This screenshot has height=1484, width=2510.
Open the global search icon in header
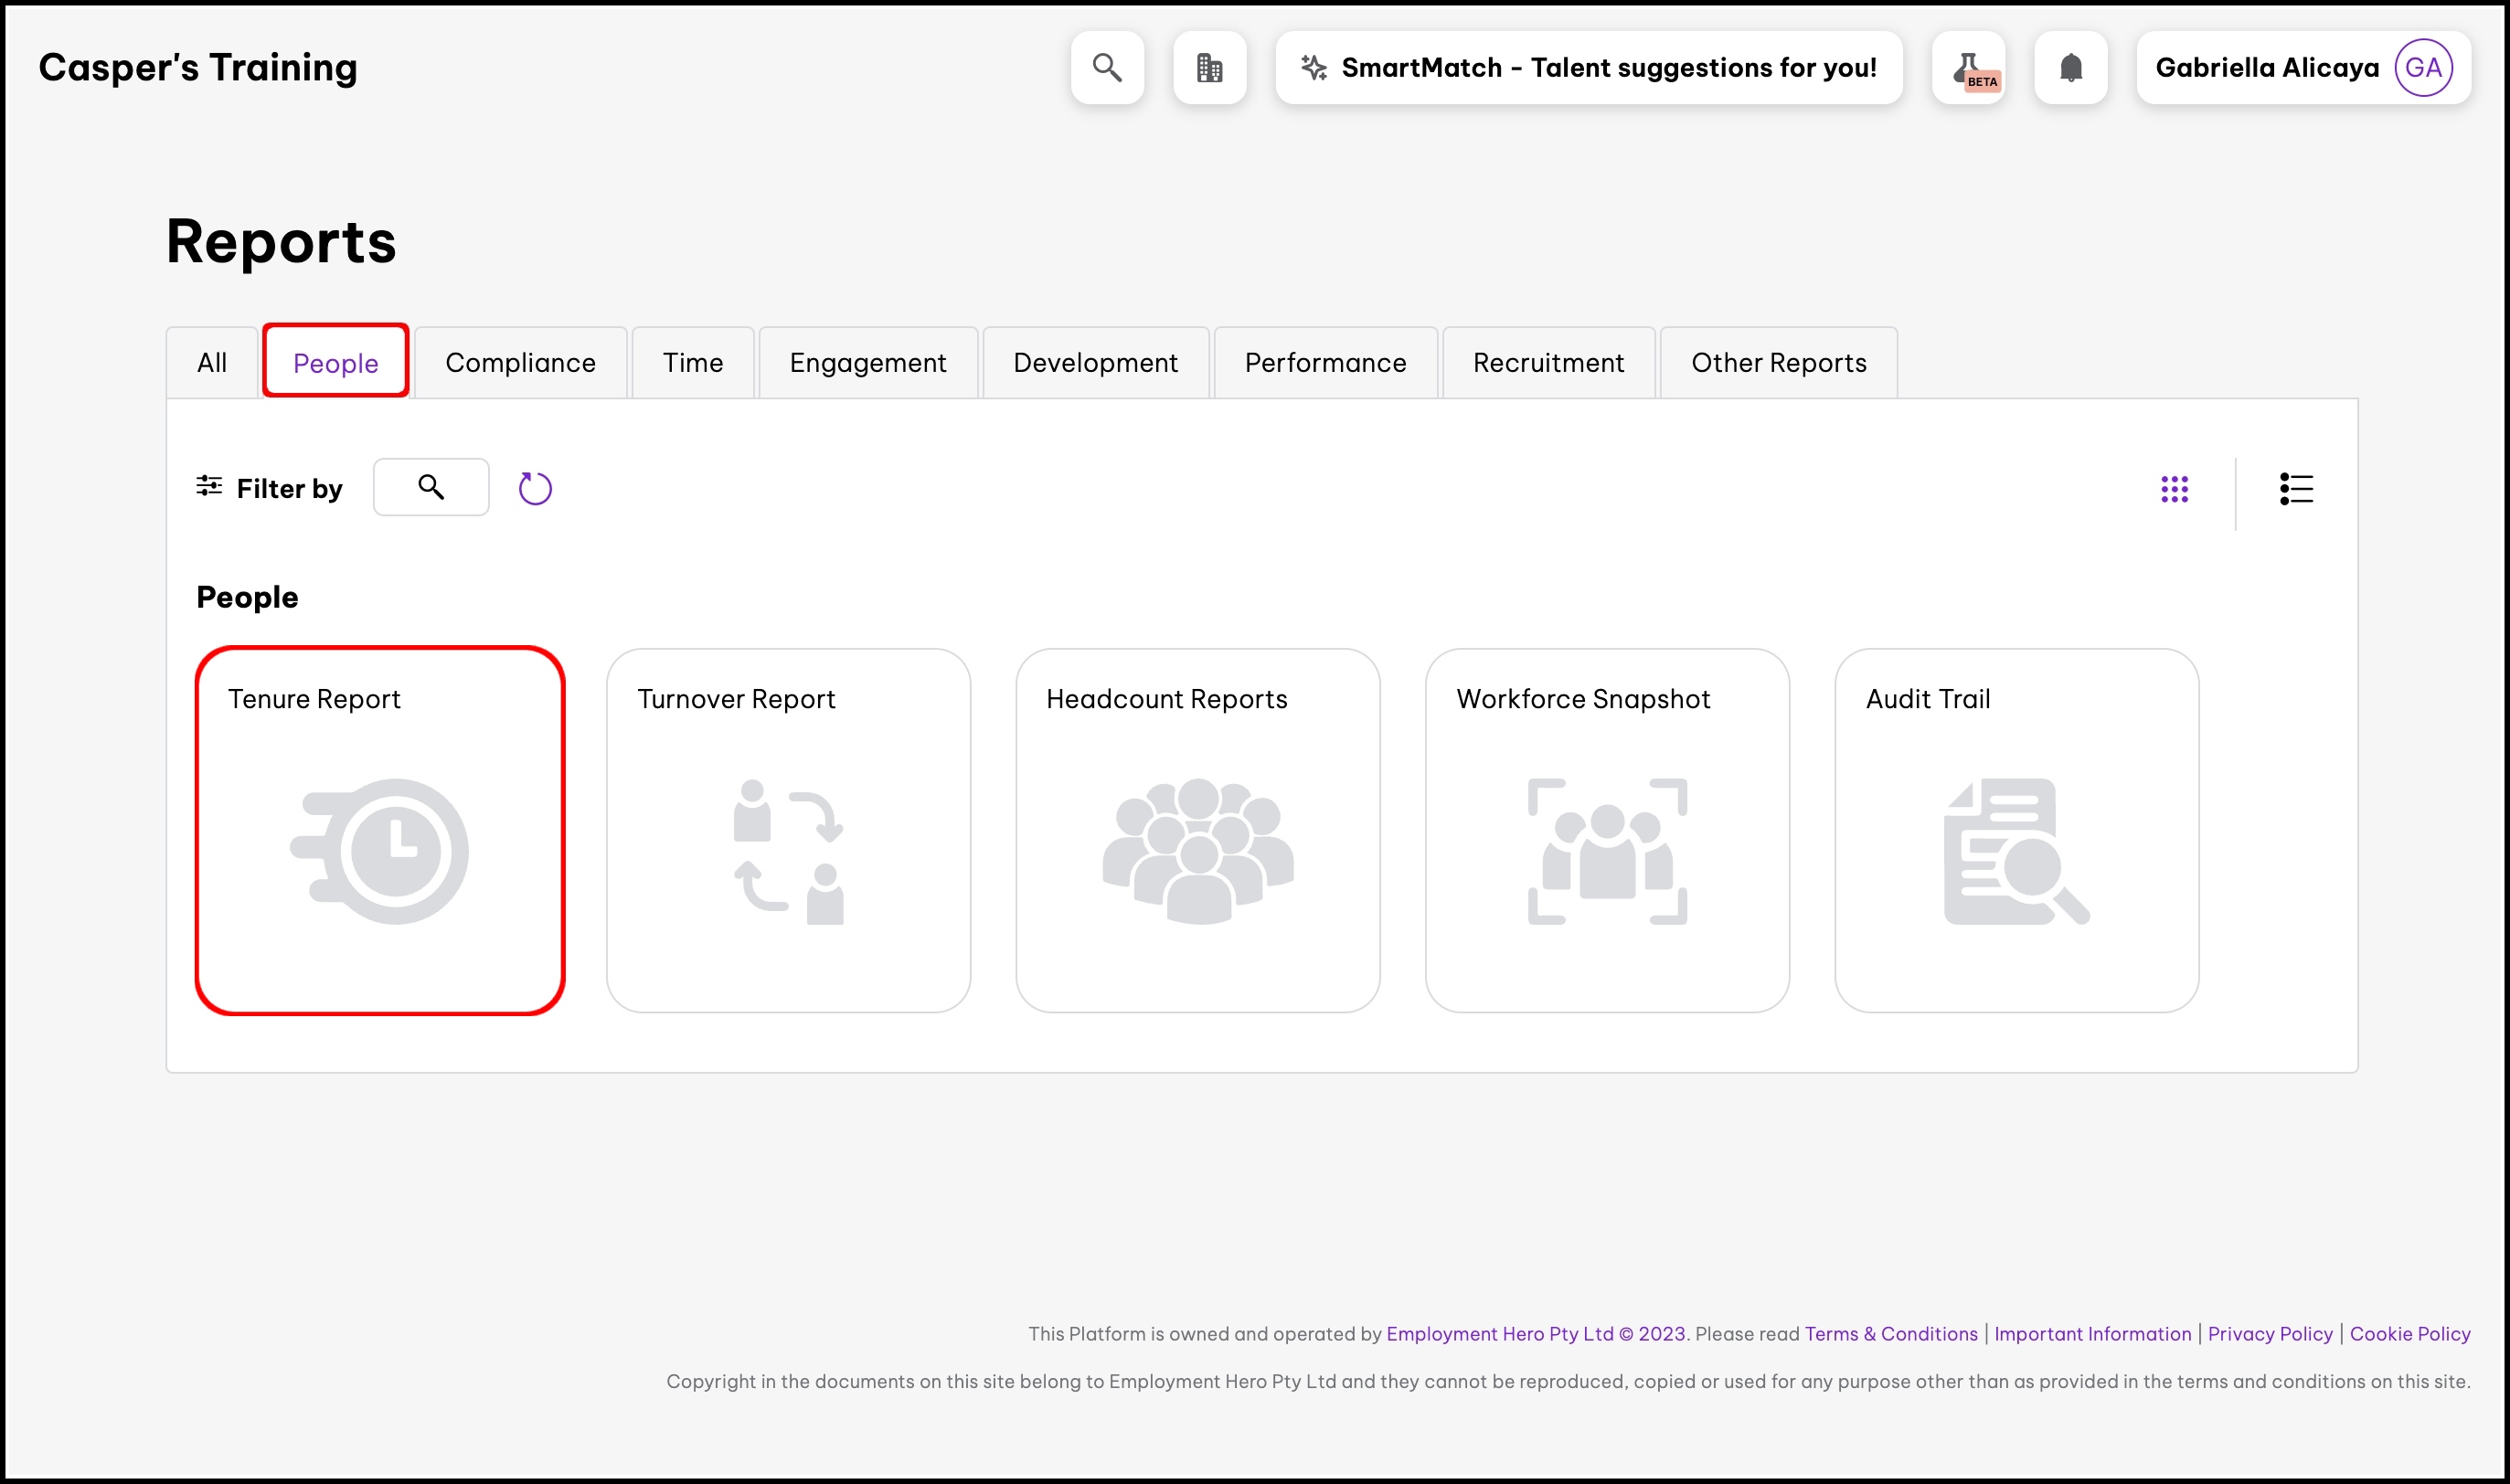click(1107, 67)
